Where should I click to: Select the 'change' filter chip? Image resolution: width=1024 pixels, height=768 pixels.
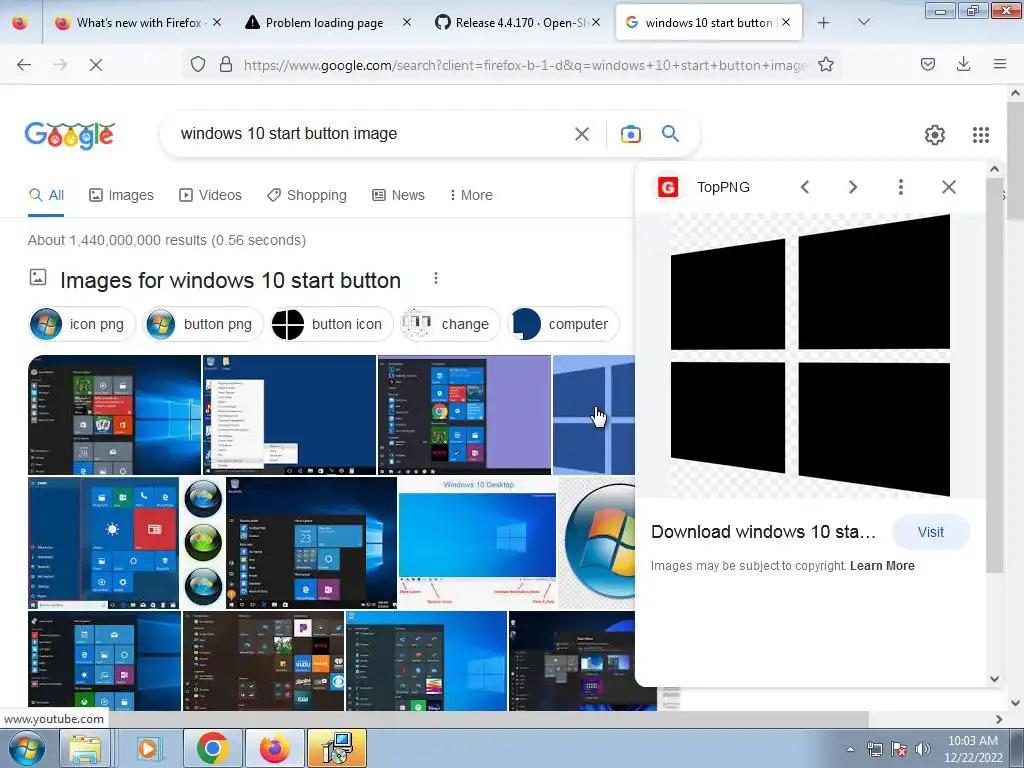tap(450, 324)
